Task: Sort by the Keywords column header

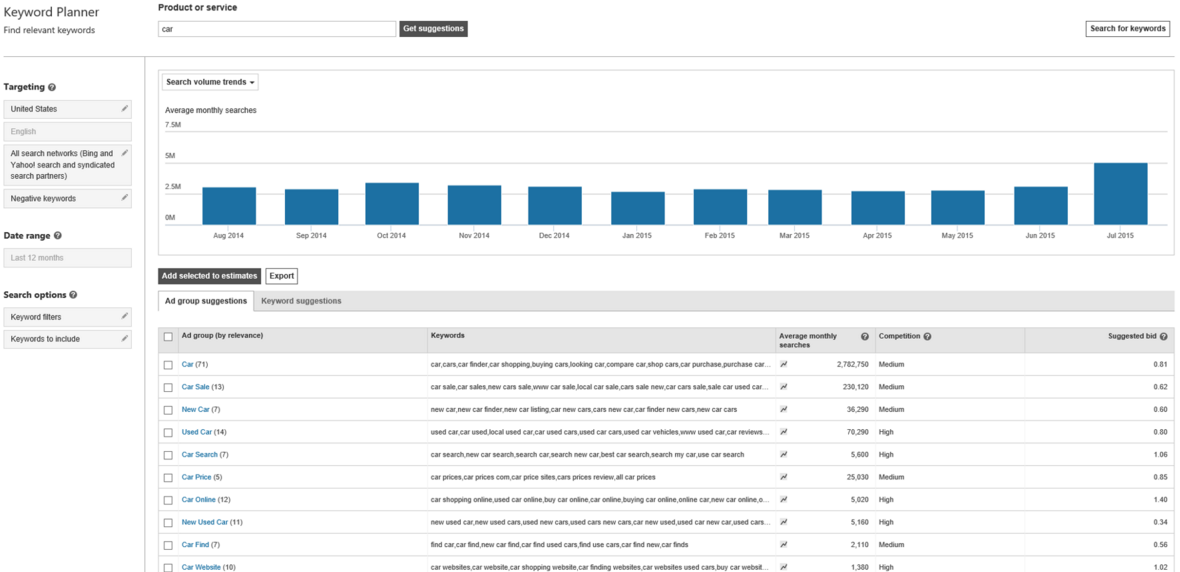Action: (447, 335)
